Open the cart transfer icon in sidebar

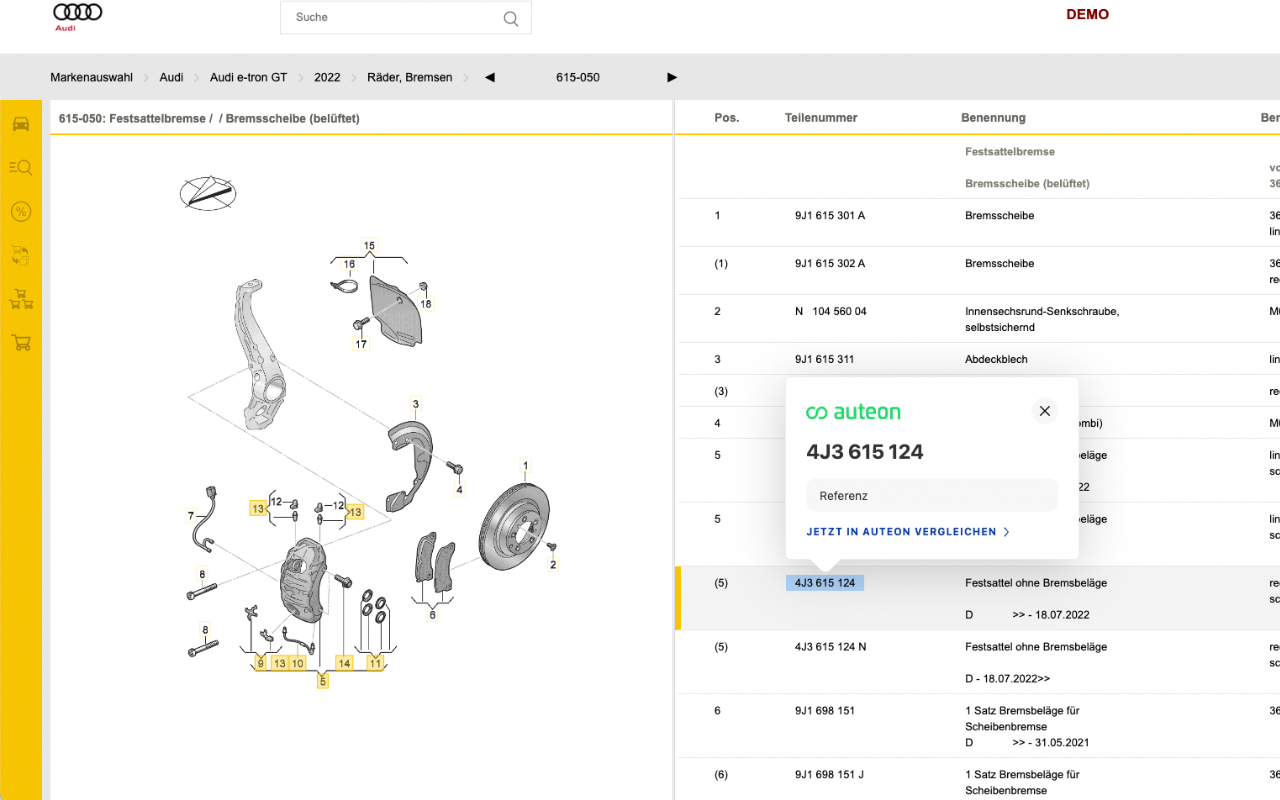pos(21,255)
